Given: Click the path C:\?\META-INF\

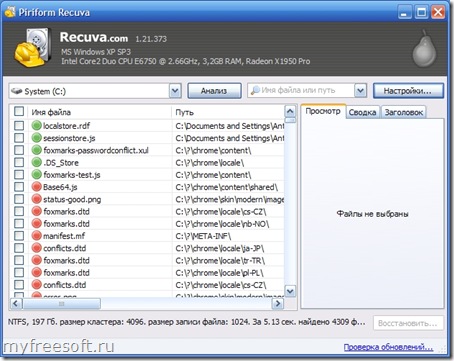Looking at the screenshot, I should click(x=203, y=236).
